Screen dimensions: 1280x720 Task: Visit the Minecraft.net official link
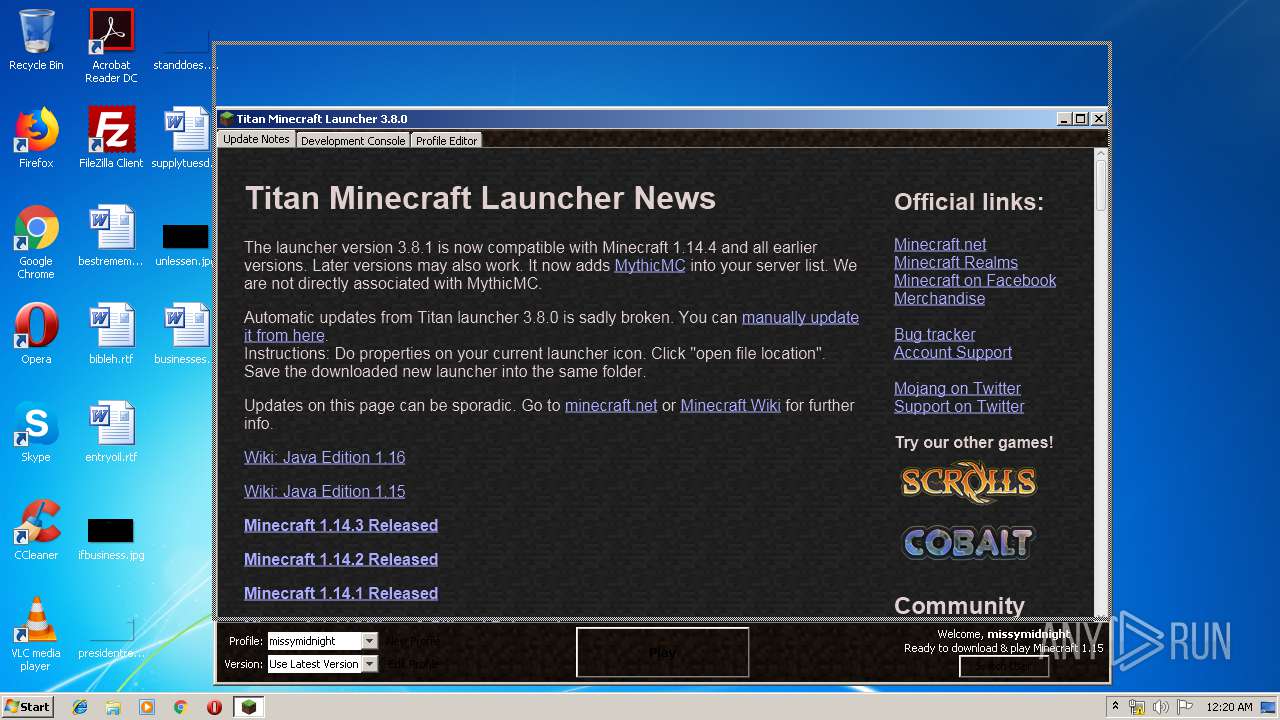pos(940,244)
